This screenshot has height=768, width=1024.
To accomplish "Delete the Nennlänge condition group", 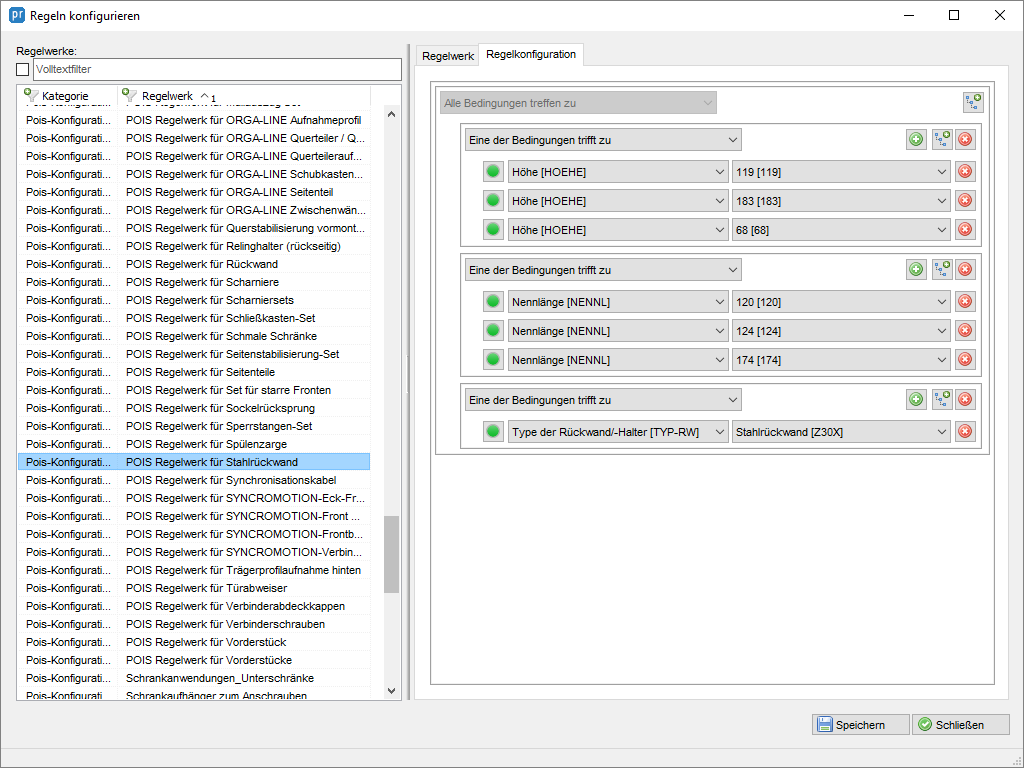I will 965,269.
